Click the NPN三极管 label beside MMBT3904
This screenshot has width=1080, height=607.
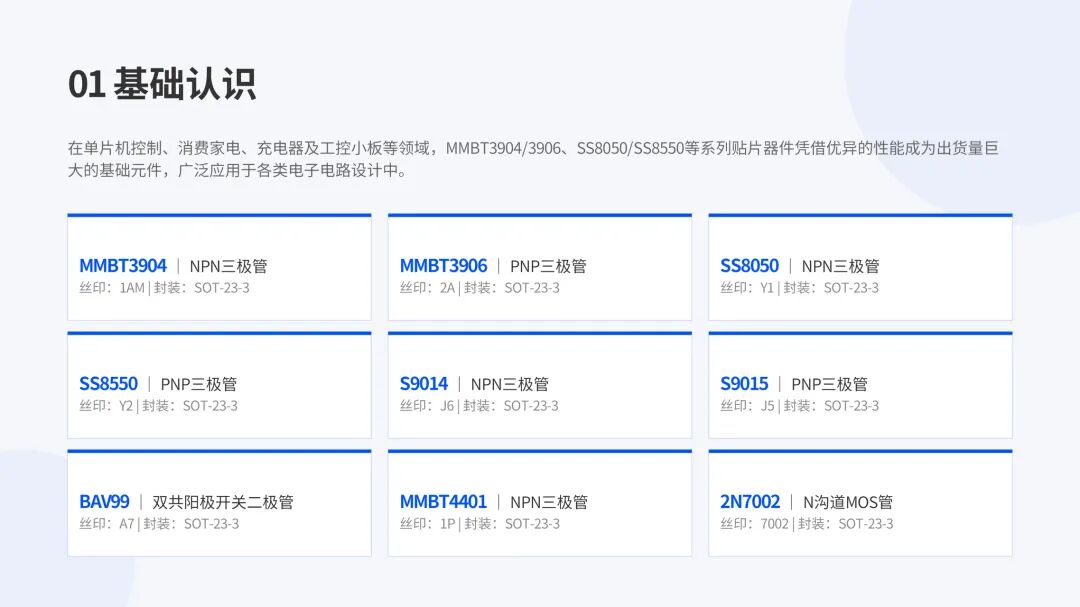228,267
